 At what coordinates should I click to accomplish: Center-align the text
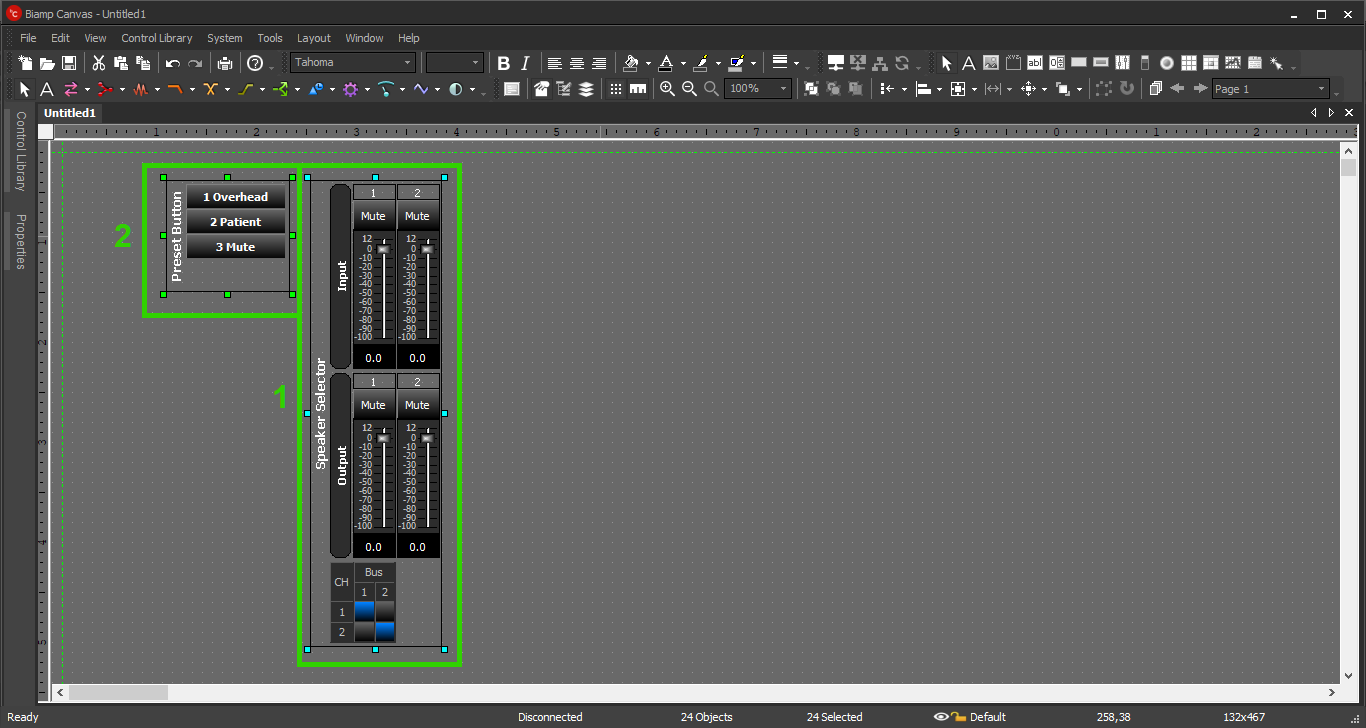coord(577,63)
